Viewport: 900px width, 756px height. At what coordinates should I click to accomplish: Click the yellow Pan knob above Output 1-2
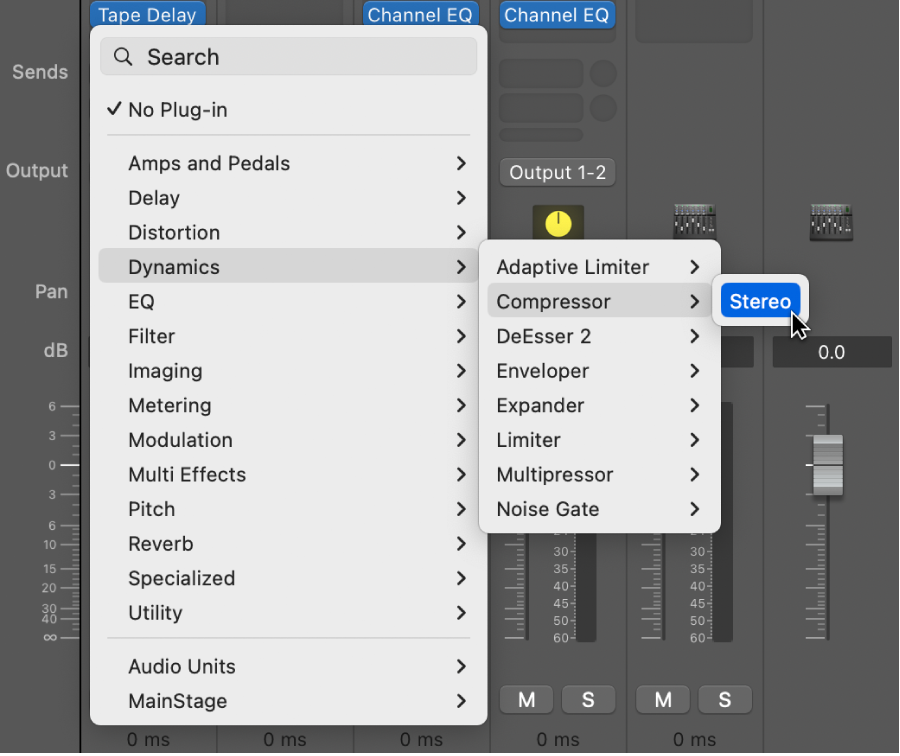tap(557, 222)
